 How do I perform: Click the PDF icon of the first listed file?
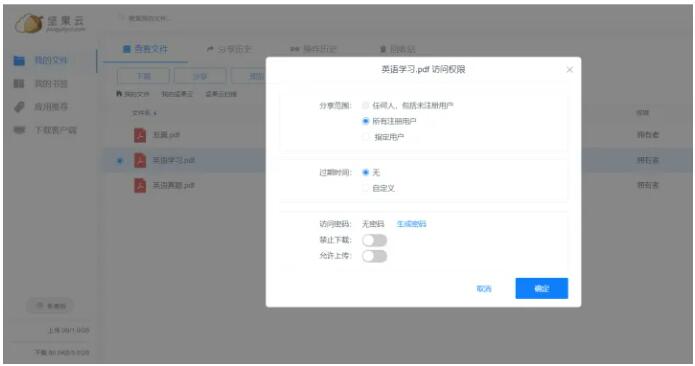pos(140,135)
